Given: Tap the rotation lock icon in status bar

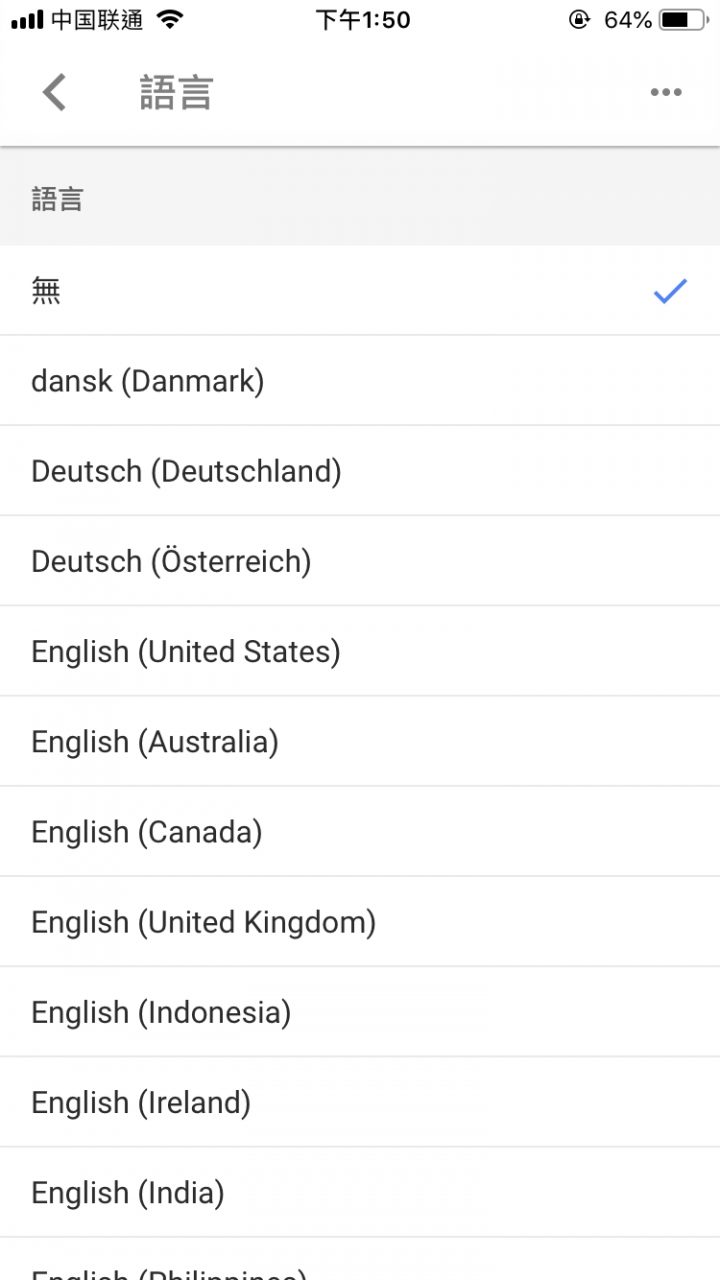Looking at the screenshot, I should pos(579,19).
